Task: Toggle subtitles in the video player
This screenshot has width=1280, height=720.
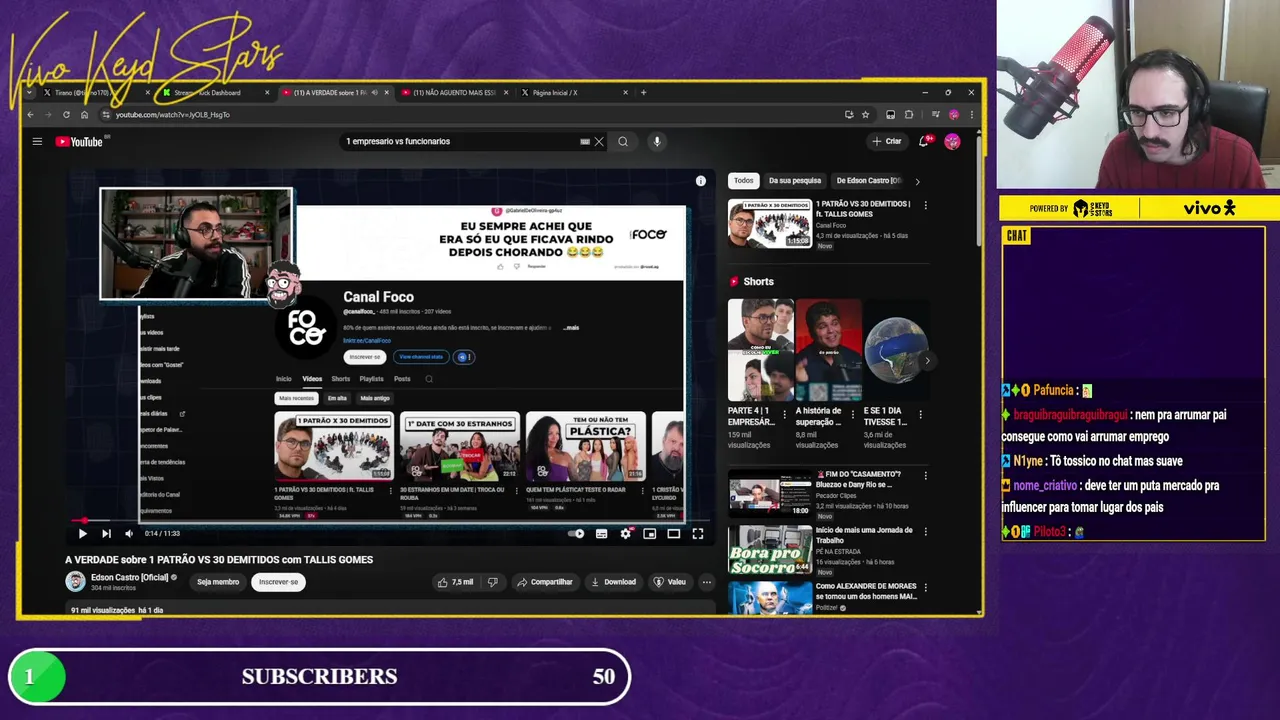Action: click(601, 534)
